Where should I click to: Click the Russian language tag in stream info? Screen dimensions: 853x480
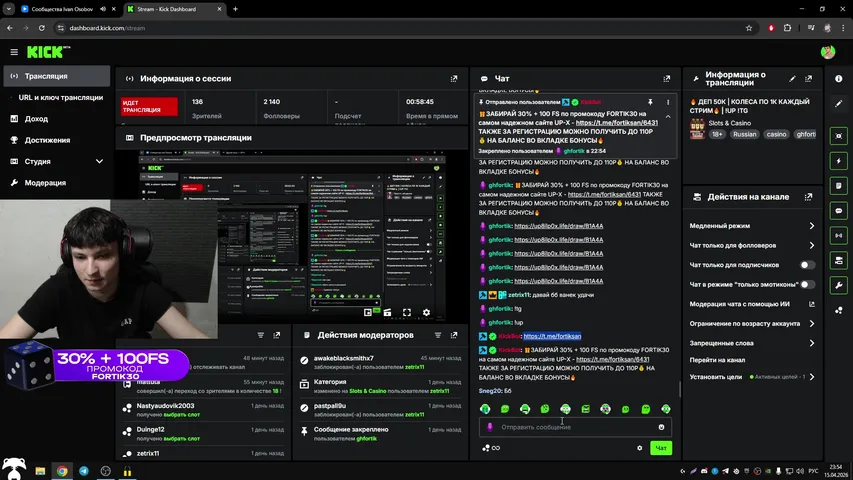tap(744, 134)
